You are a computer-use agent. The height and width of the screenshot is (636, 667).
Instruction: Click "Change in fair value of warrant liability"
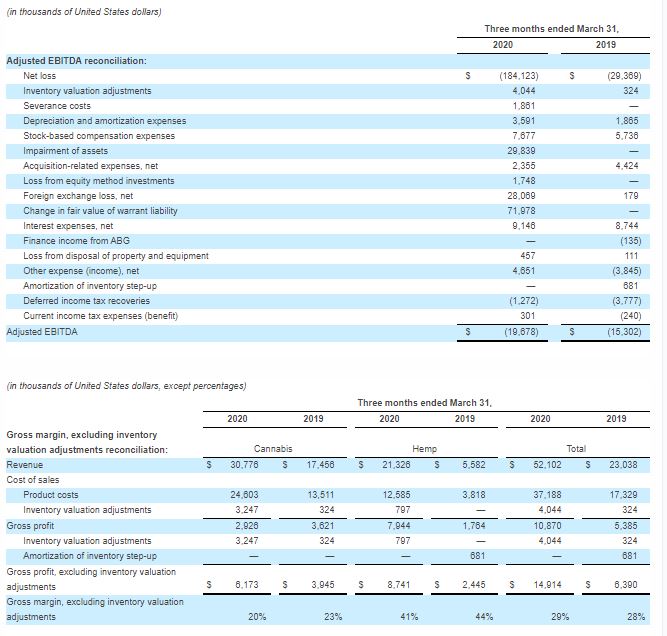coord(100,211)
